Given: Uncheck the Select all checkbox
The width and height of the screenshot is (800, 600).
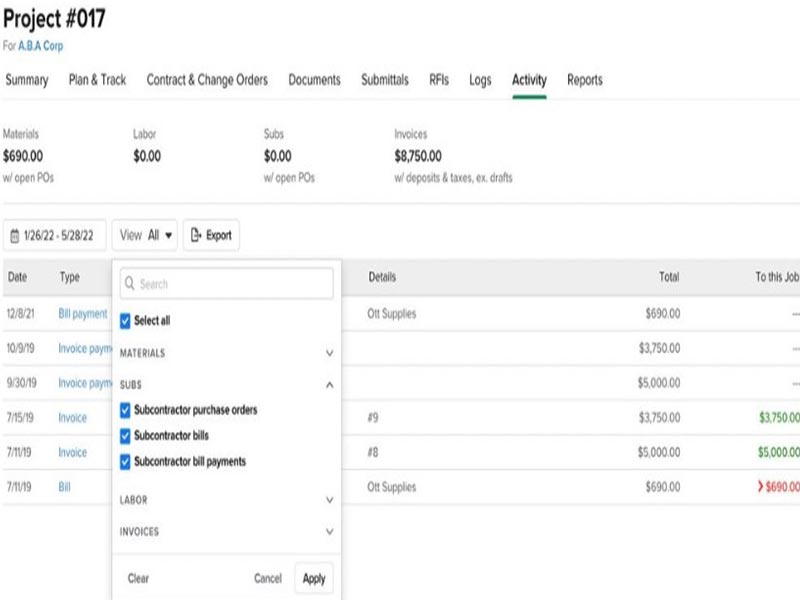Looking at the screenshot, I should point(125,321).
